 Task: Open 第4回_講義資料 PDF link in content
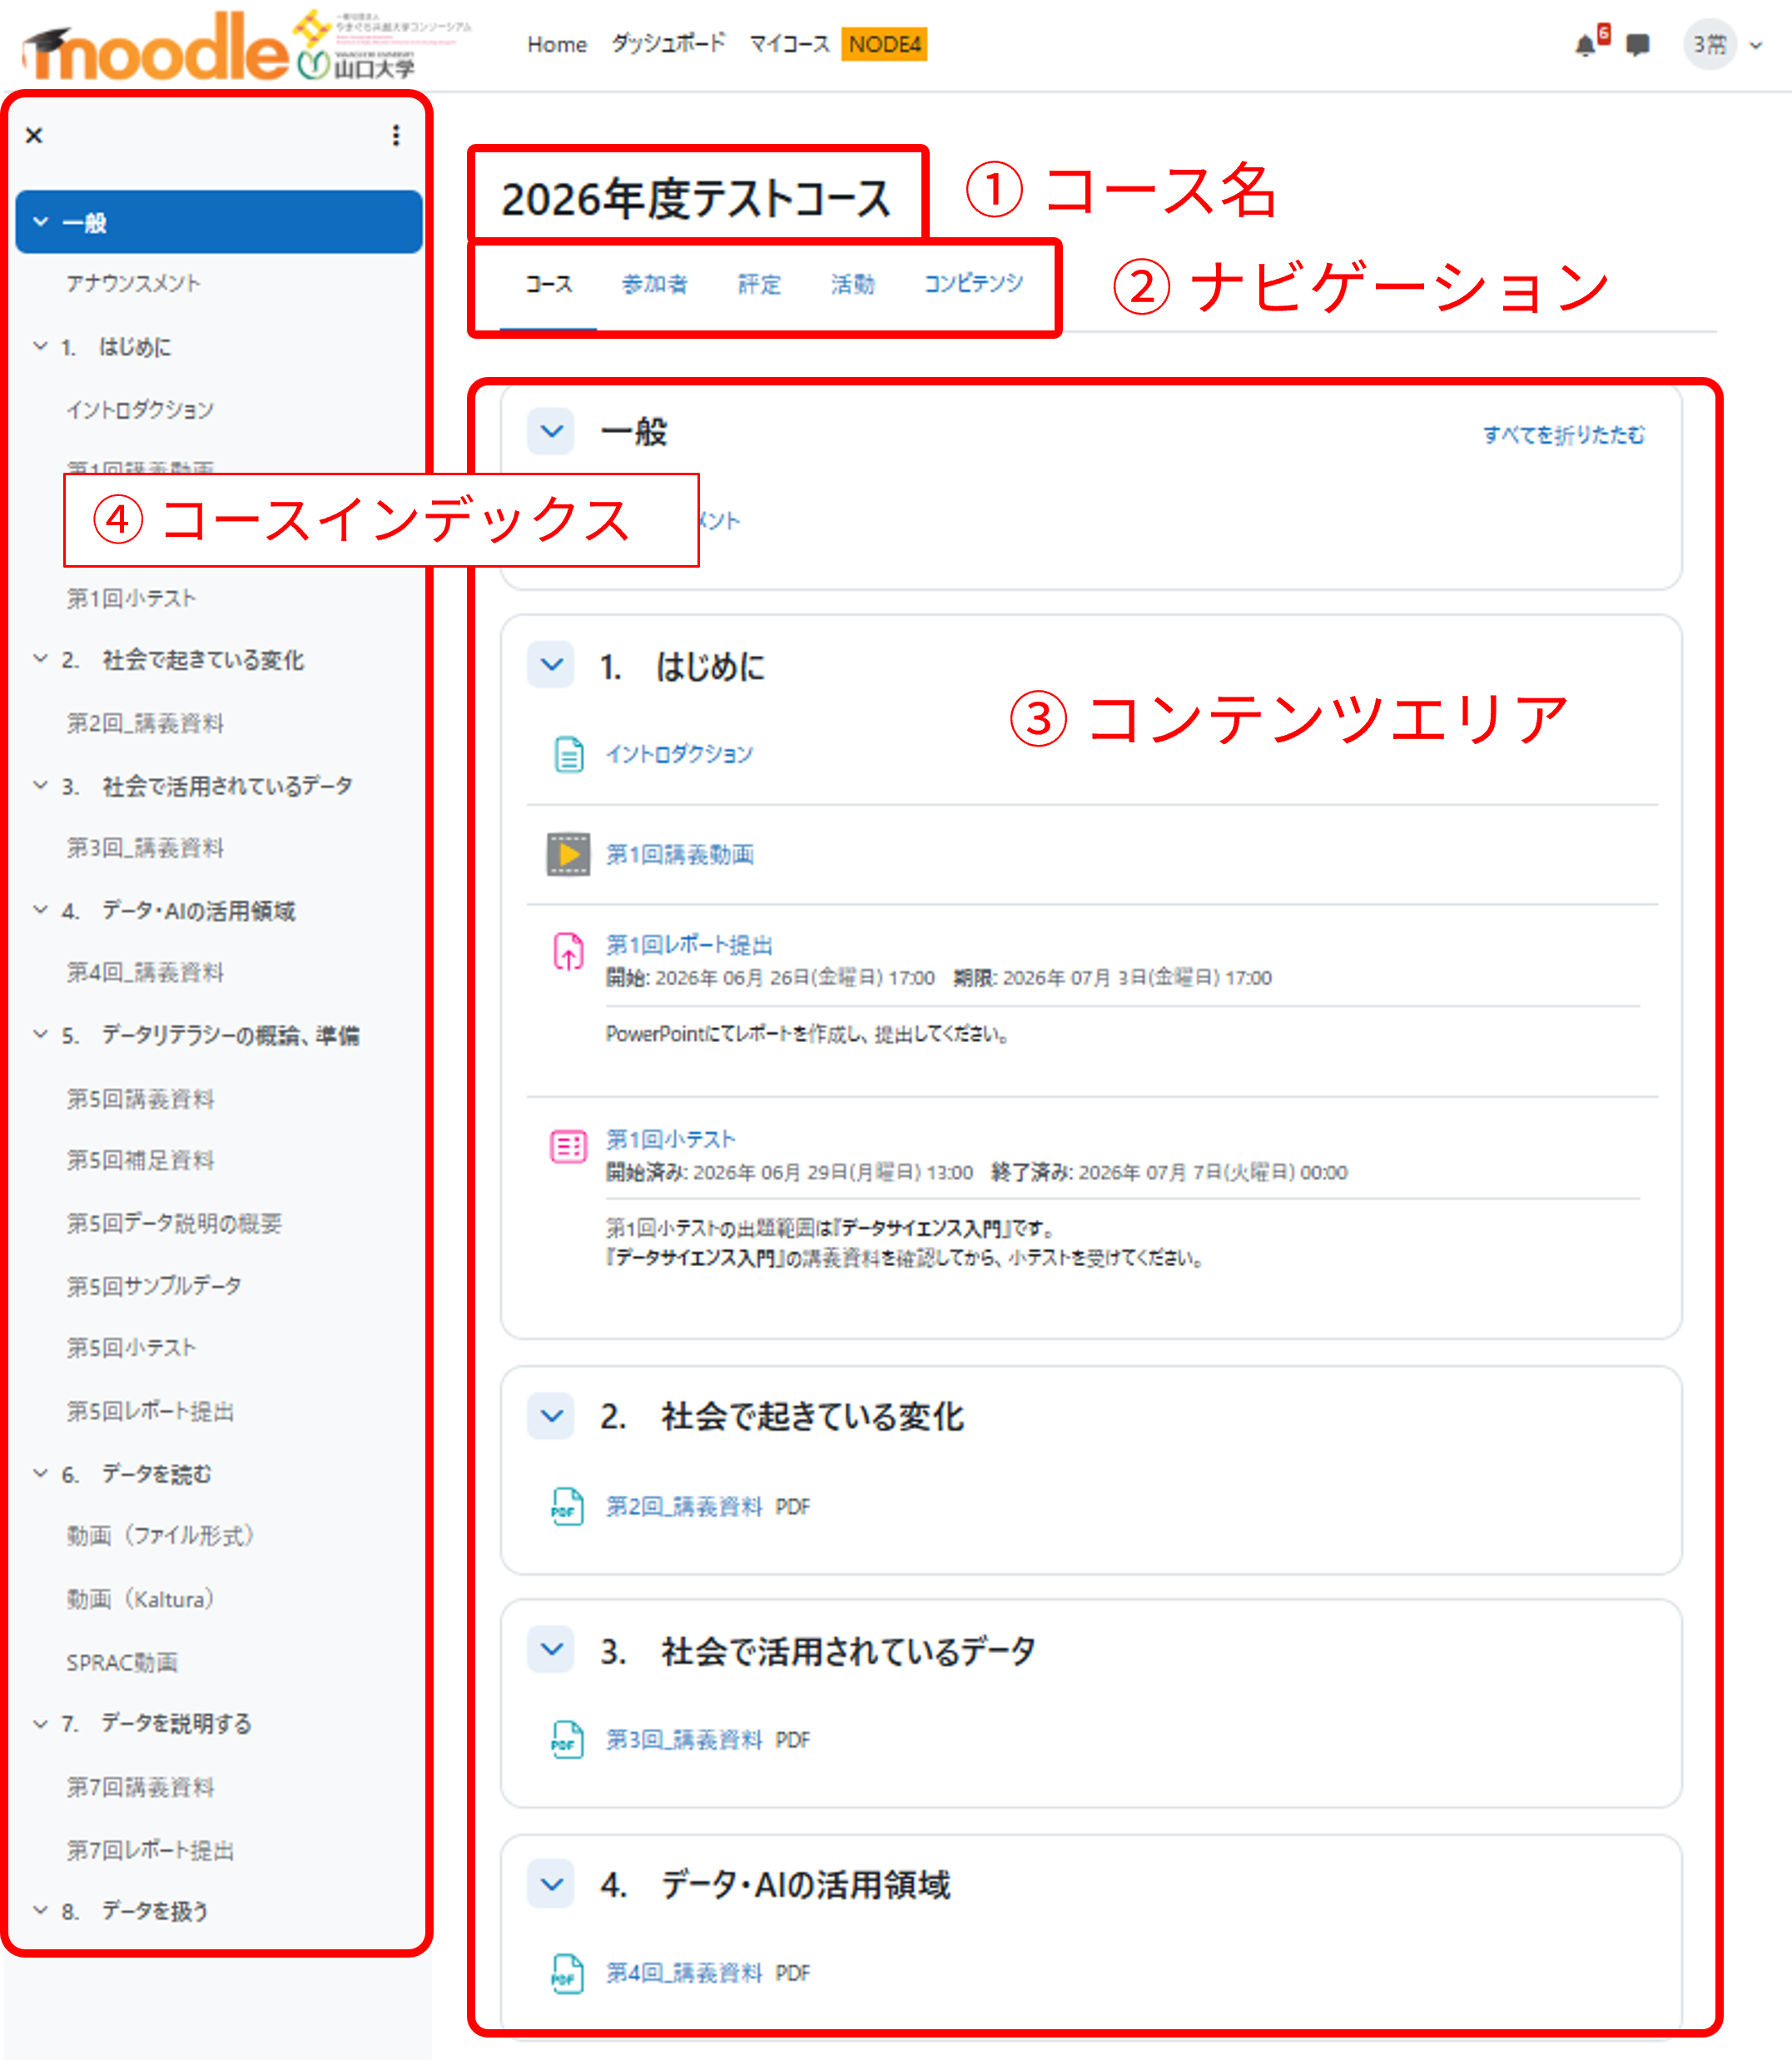click(x=684, y=1973)
